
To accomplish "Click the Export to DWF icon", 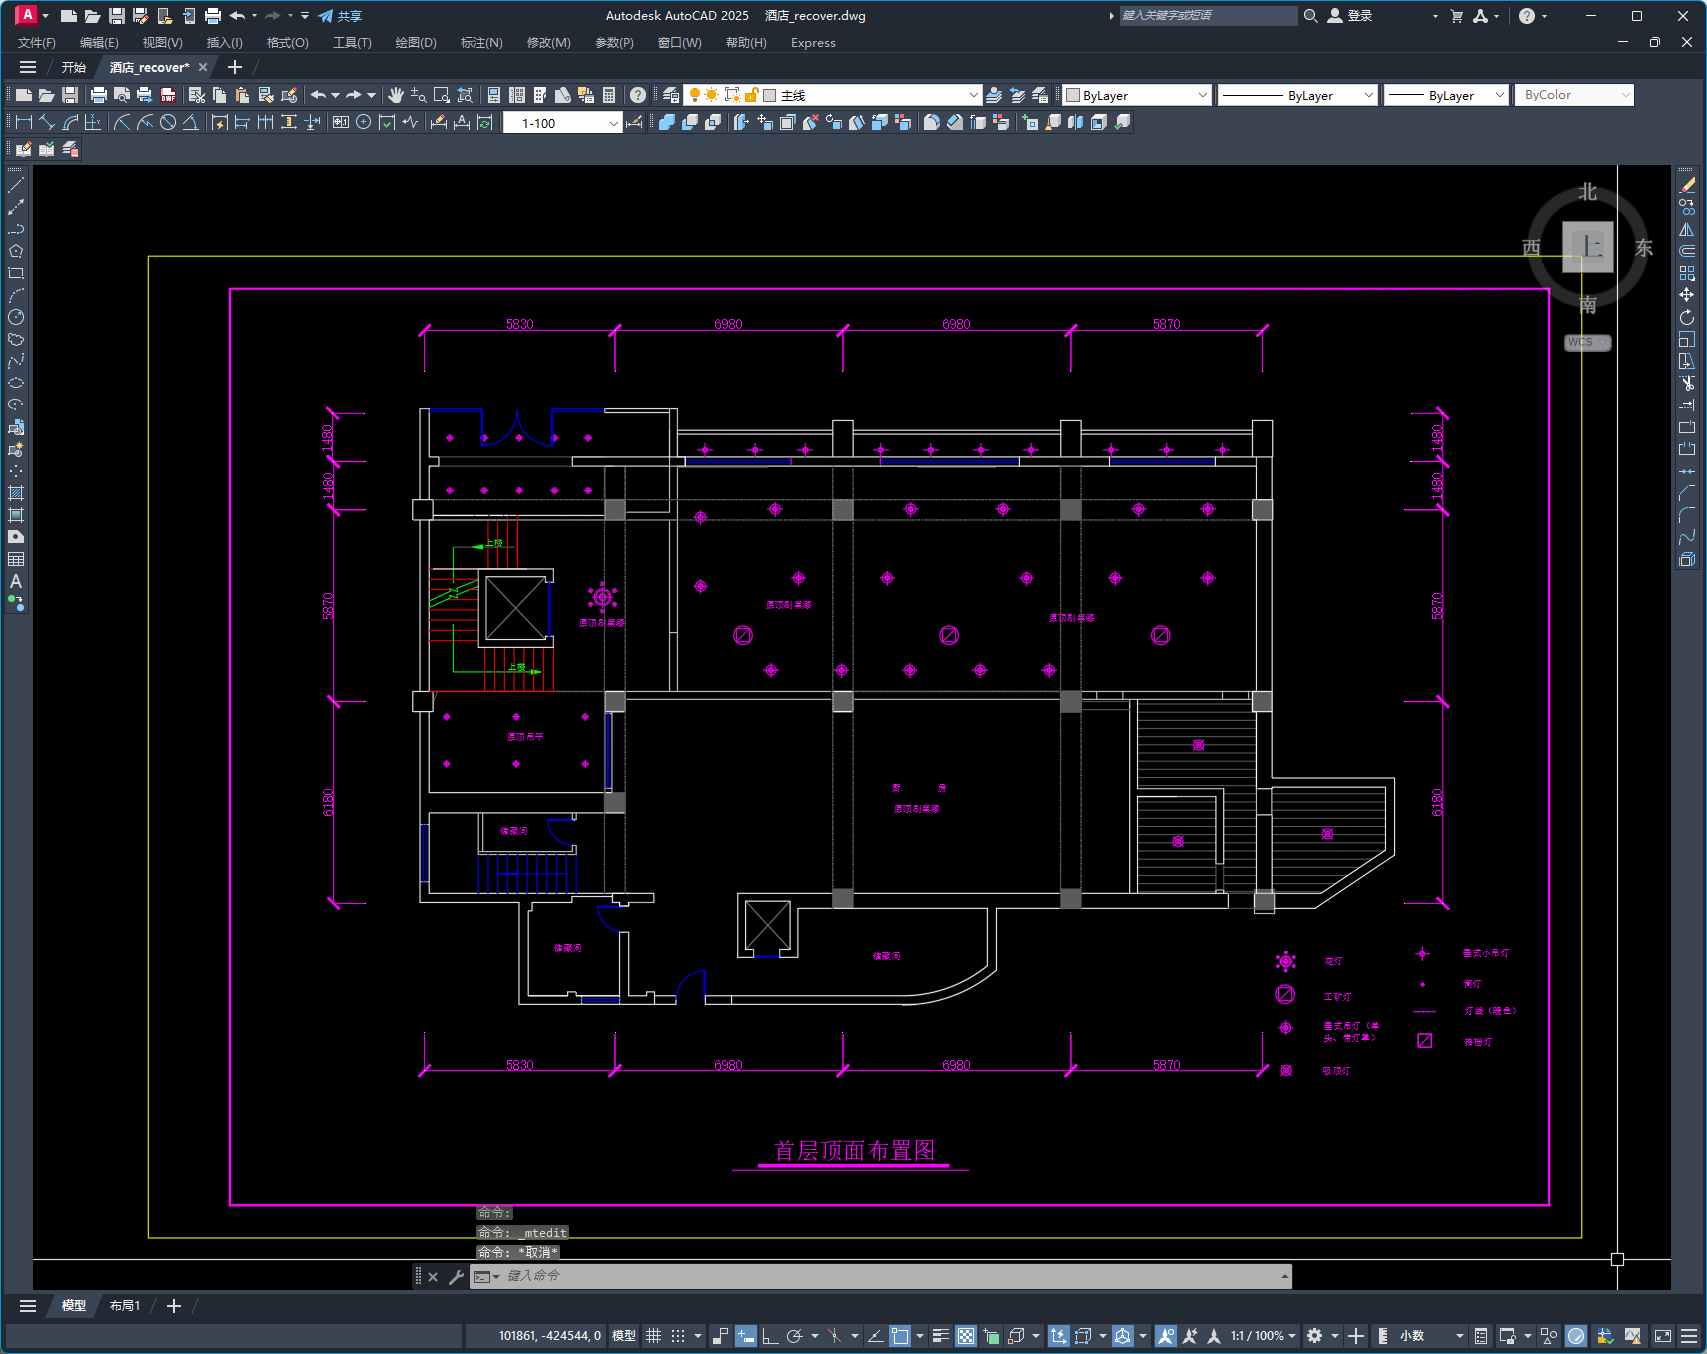I will [x=168, y=95].
